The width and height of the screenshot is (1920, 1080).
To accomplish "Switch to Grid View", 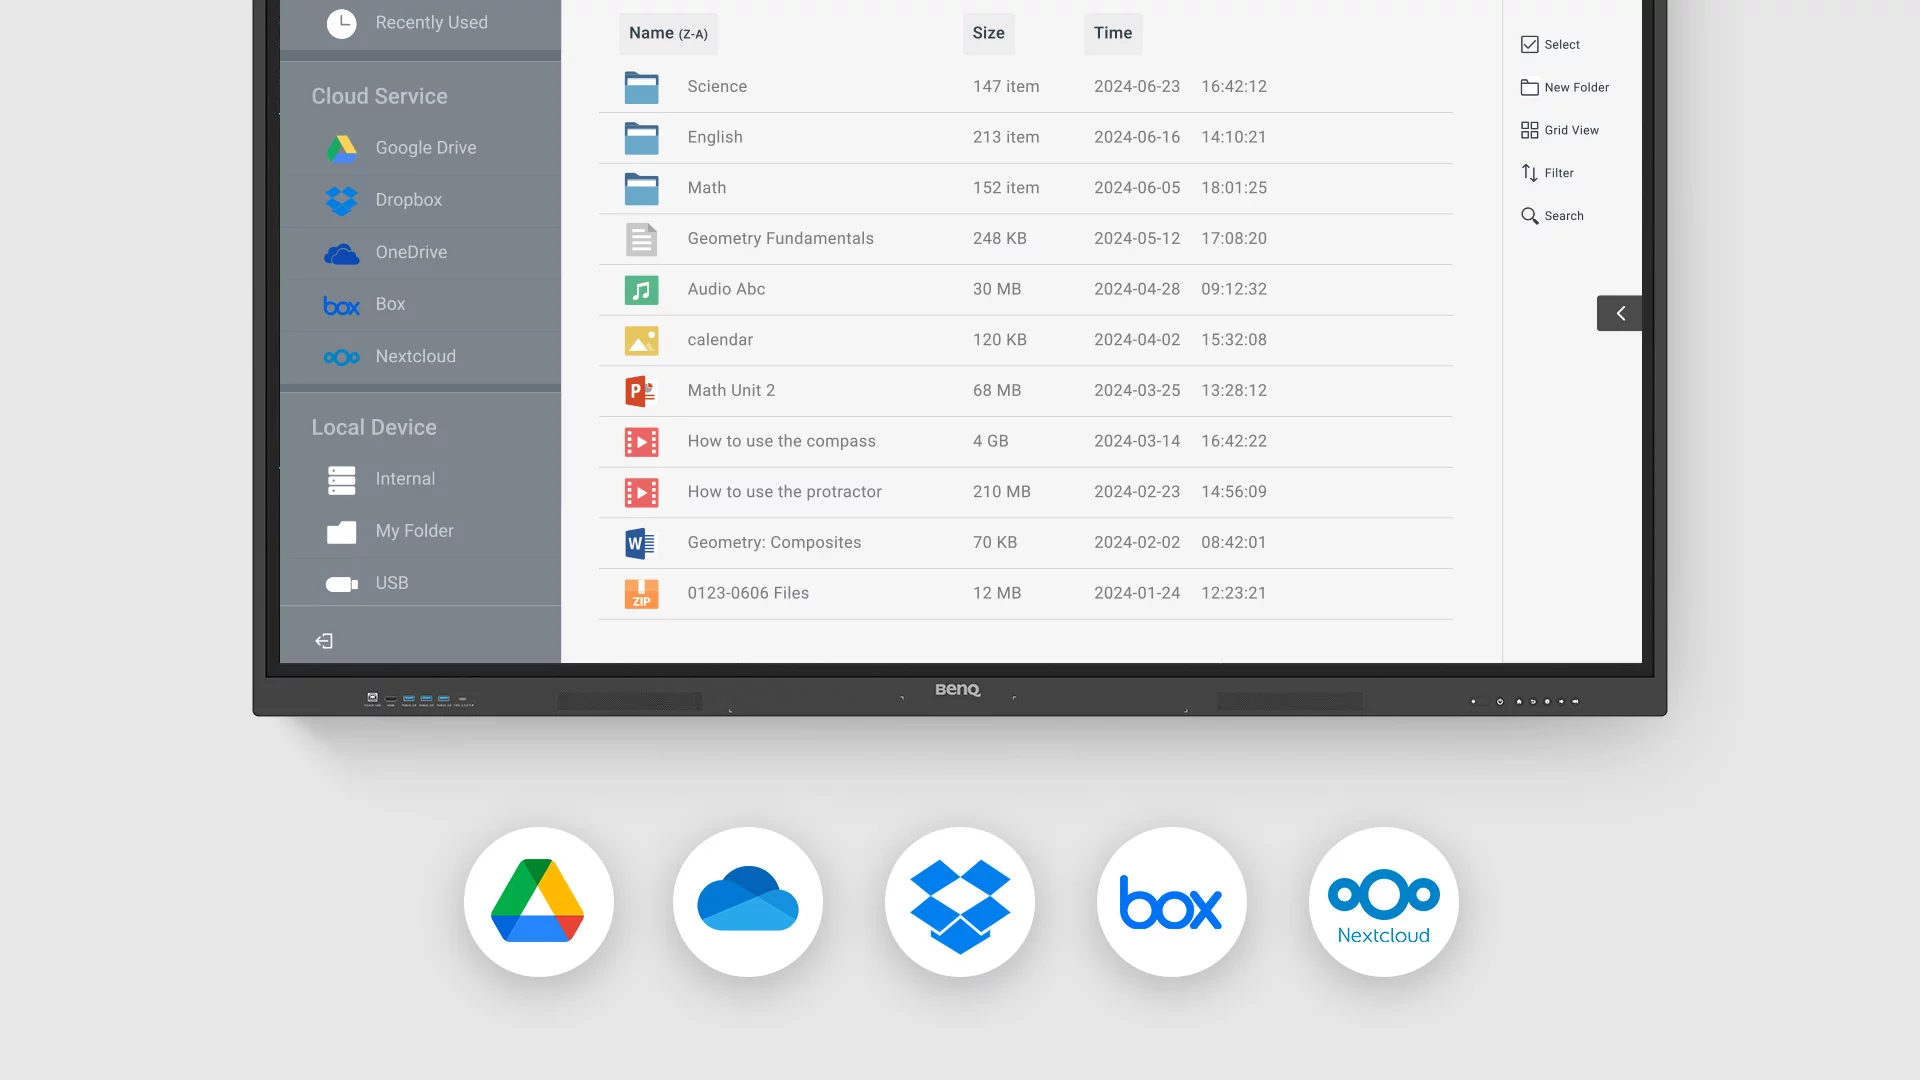I will pyautogui.click(x=1560, y=130).
